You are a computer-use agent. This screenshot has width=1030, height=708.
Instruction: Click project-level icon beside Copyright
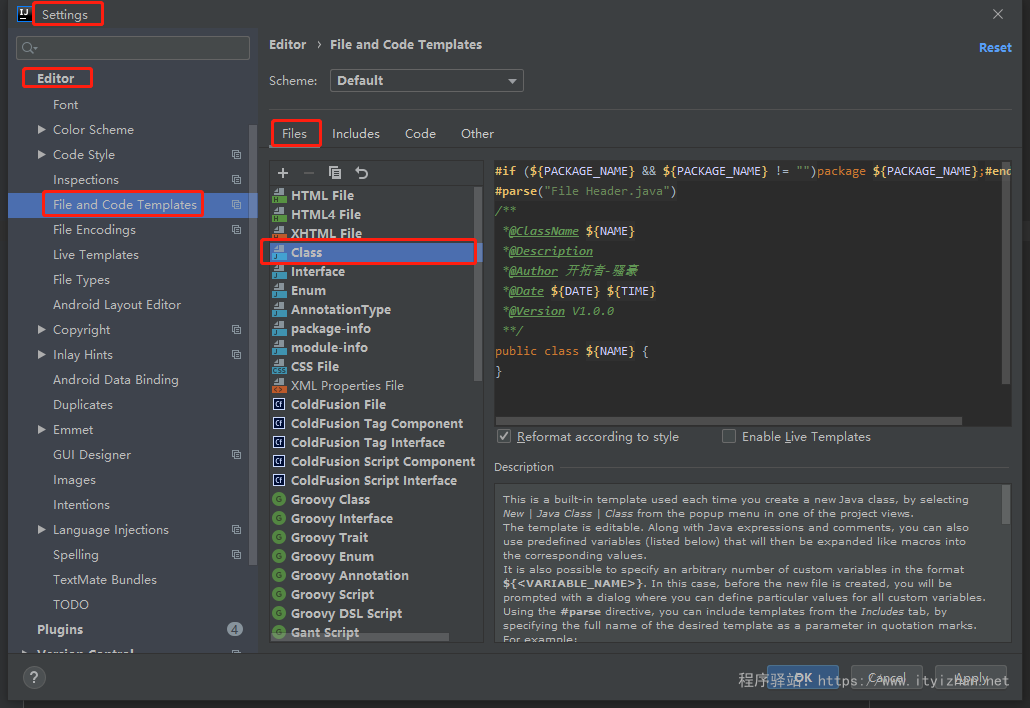point(236,330)
